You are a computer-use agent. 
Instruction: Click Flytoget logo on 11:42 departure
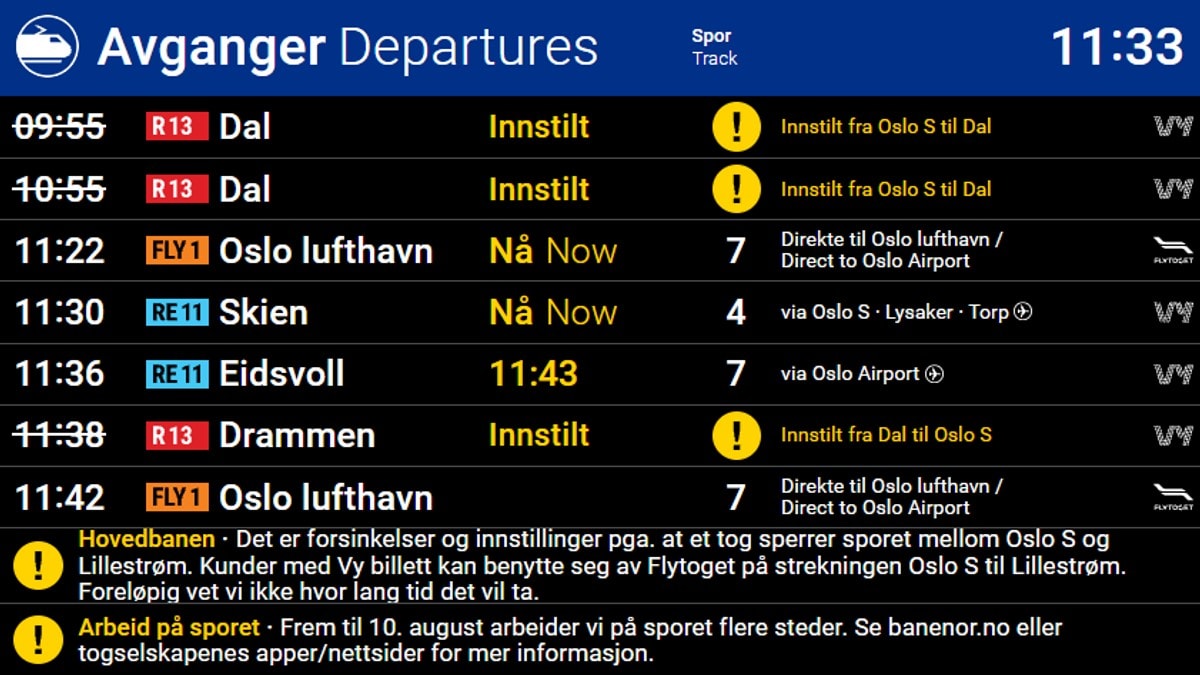pyautogui.click(x=1173, y=497)
